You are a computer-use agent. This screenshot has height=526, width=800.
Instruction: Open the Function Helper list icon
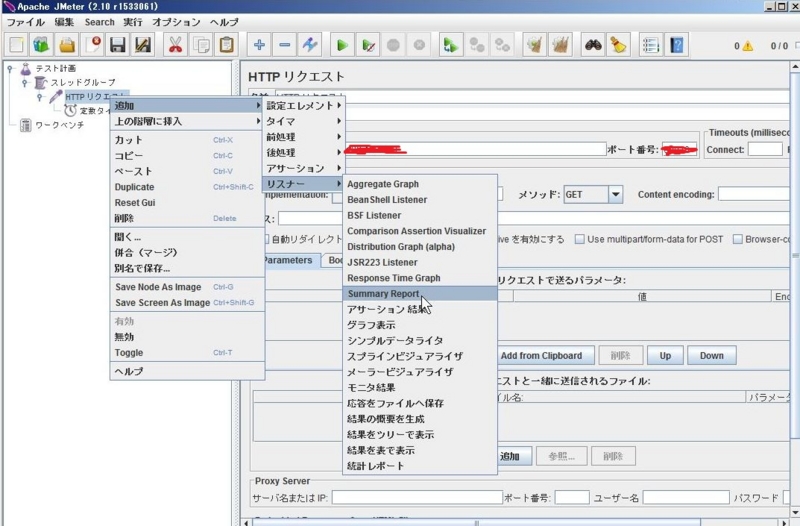pos(651,45)
